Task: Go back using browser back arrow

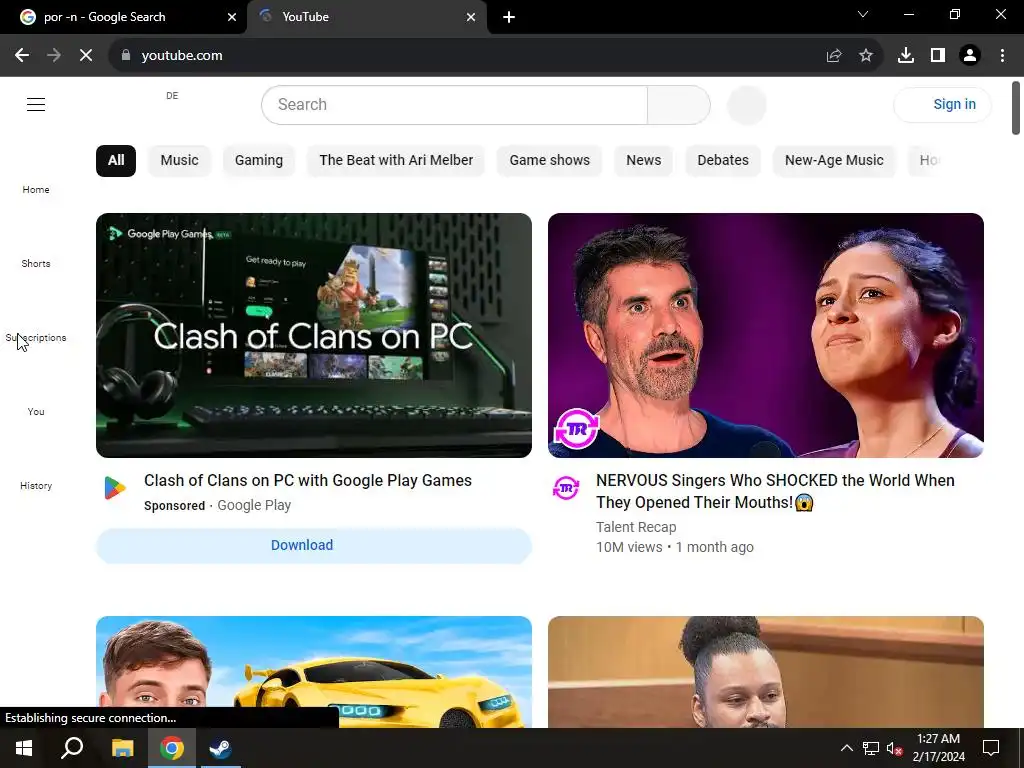Action: coord(22,56)
